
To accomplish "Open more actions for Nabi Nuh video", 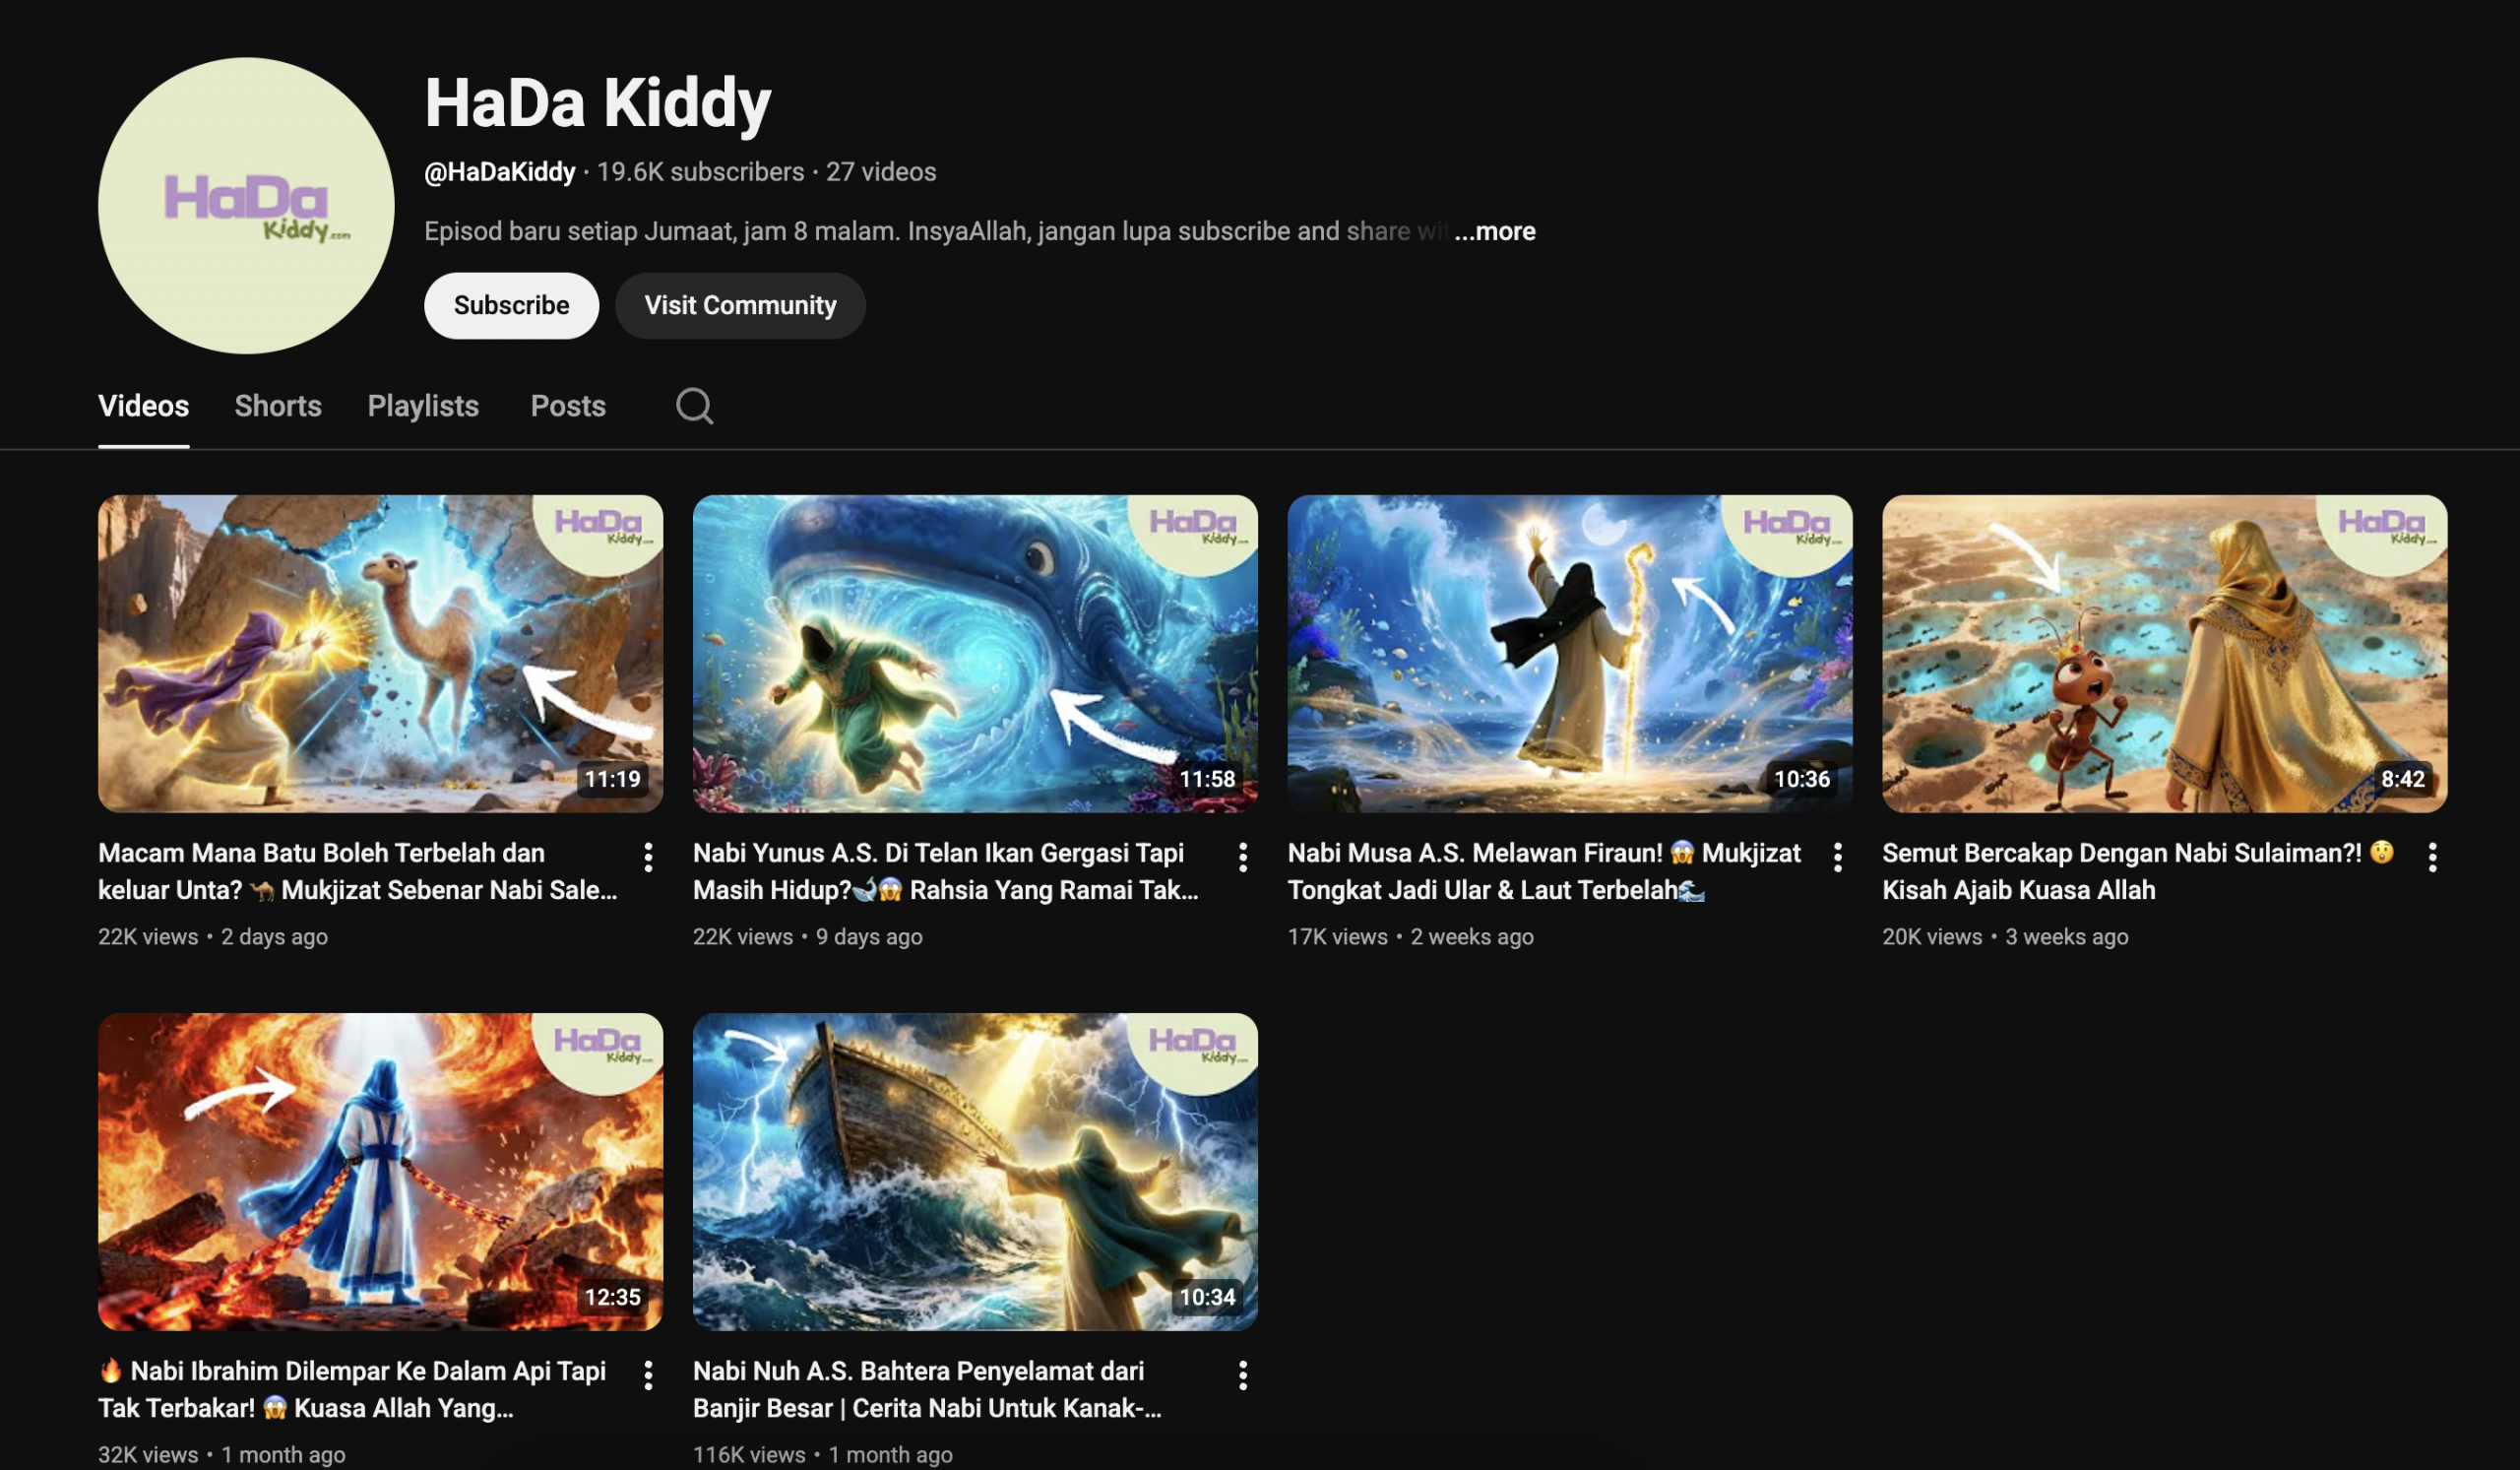I will click(x=1243, y=1375).
